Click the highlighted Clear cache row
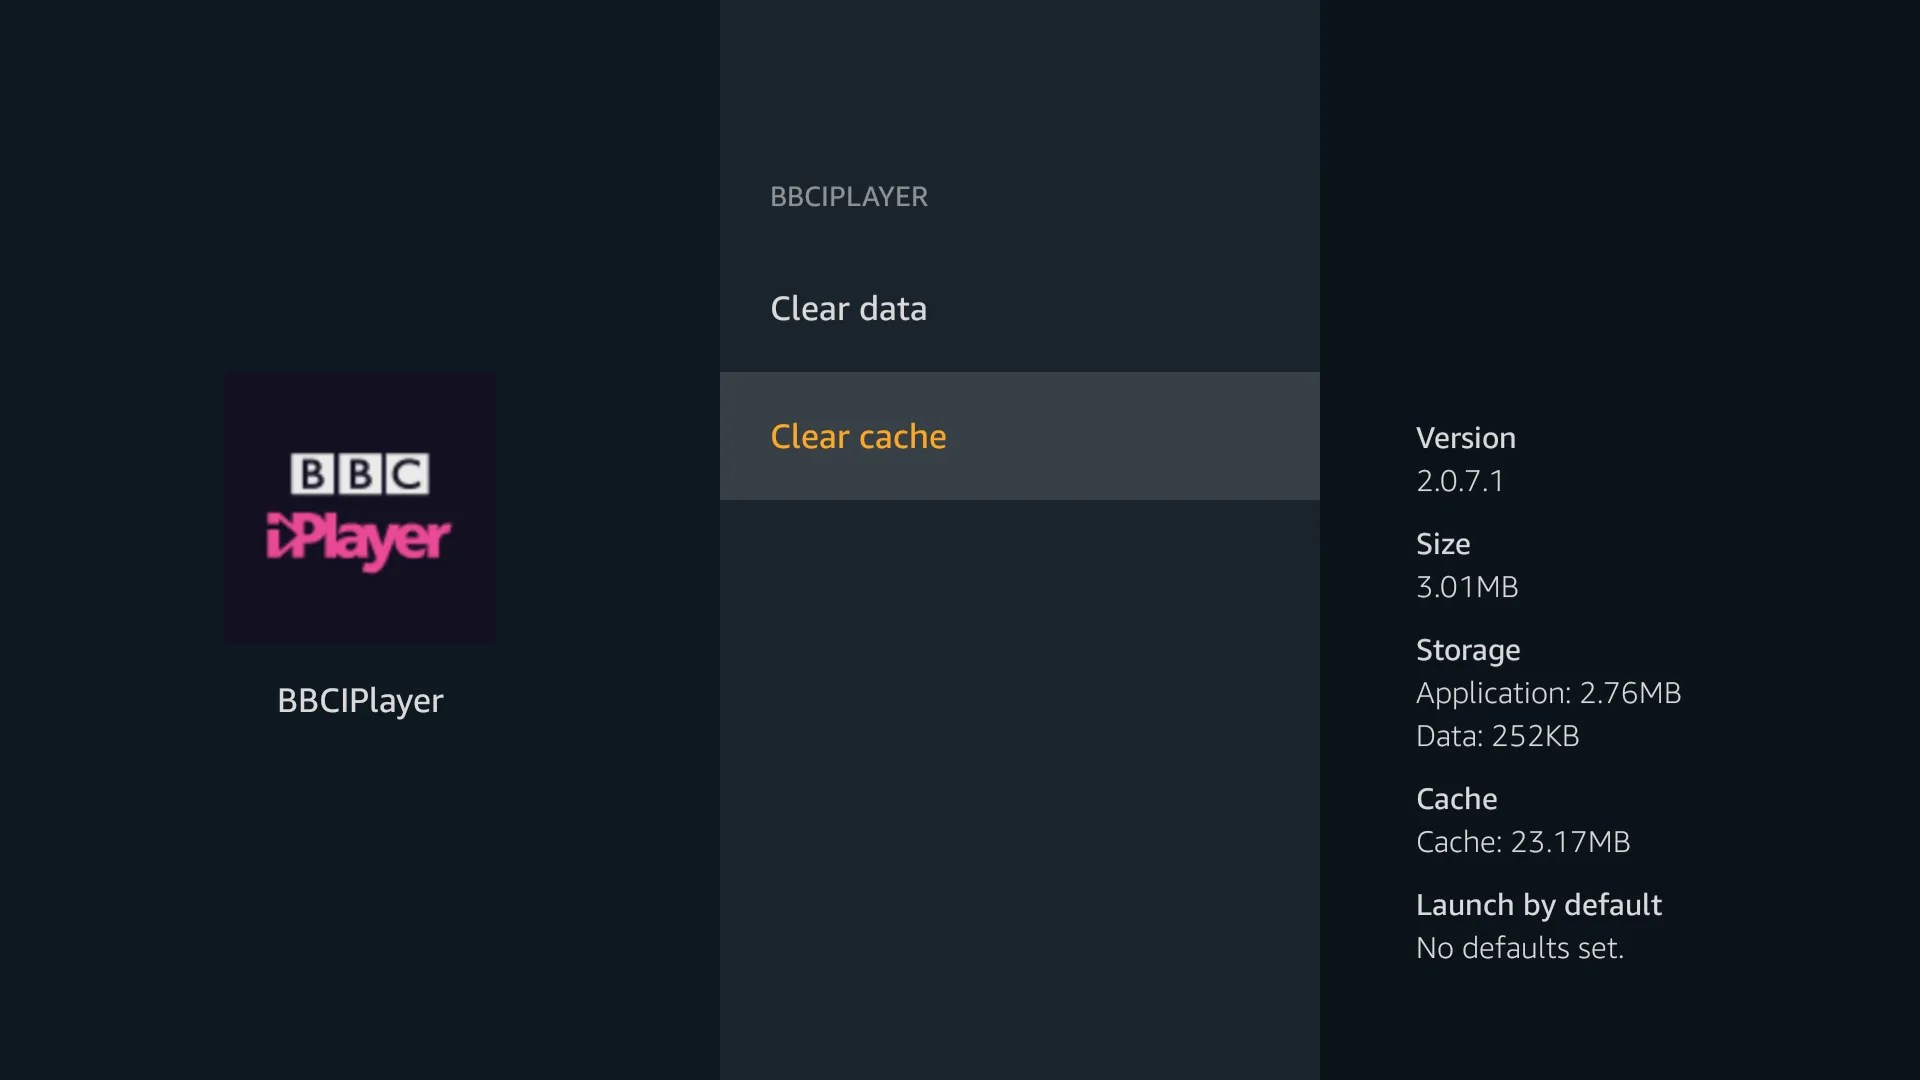 [x=1020, y=436]
